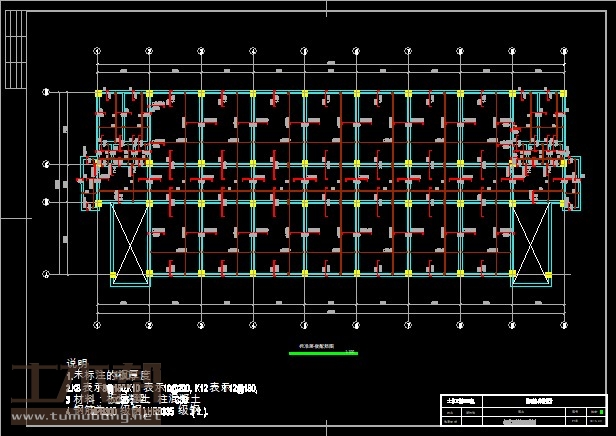Viewport: 616px width, 436px height.
Task: Click the leftmost grid axis bubble in bottom row
Action: [x=97, y=323]
